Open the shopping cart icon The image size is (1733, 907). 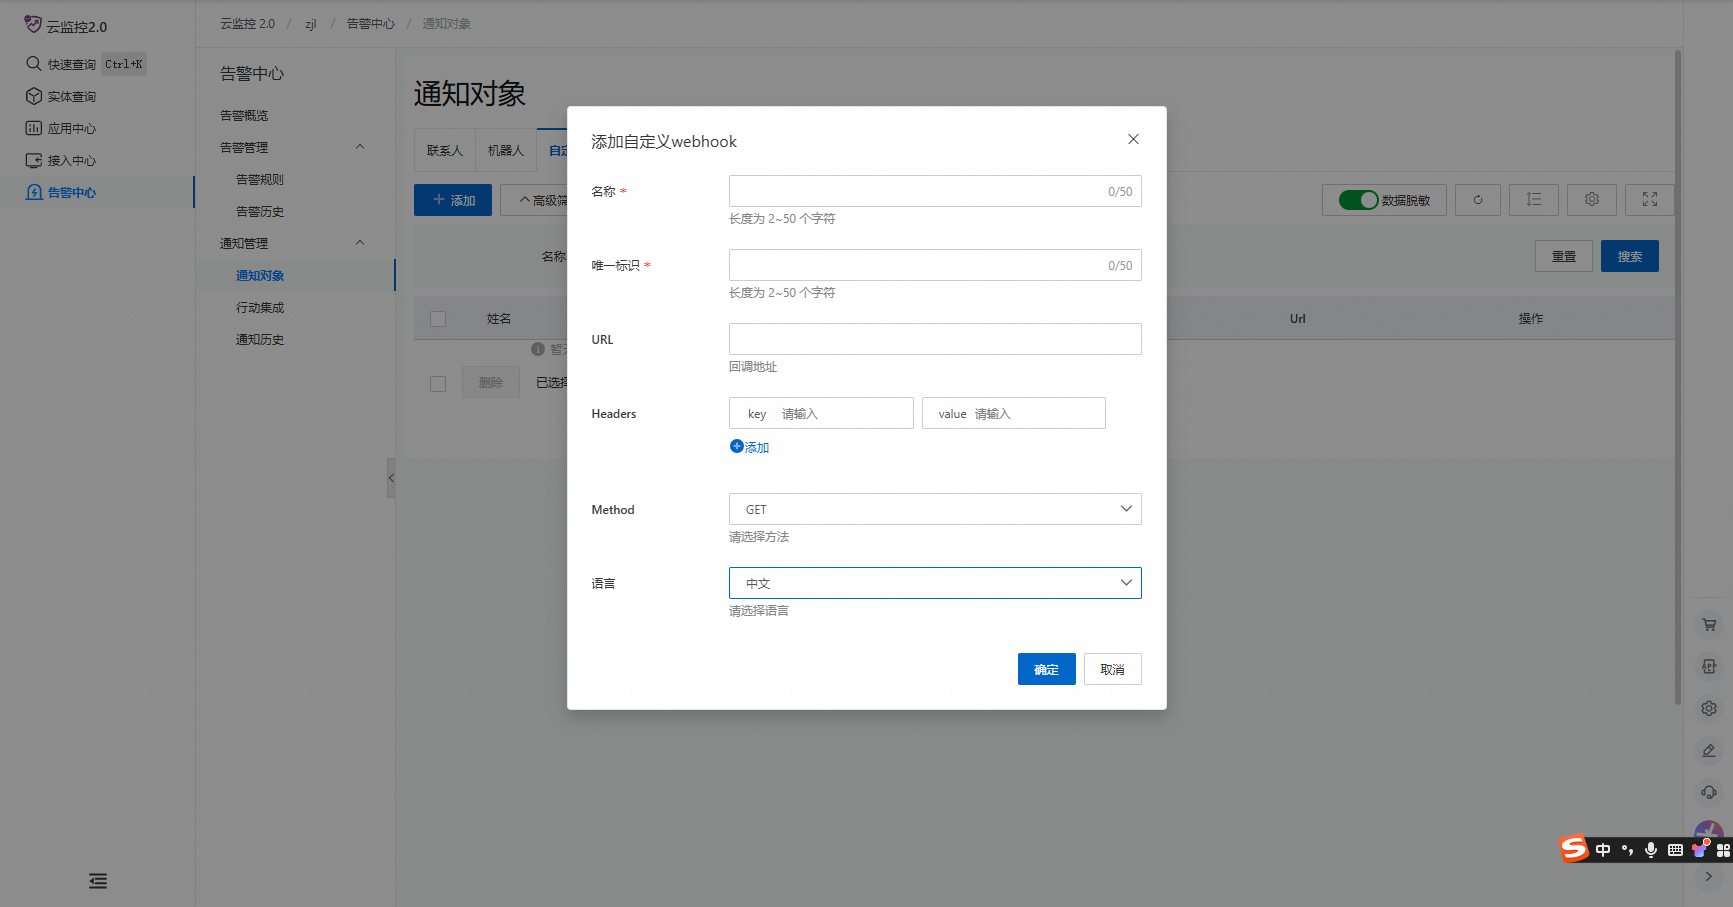tap(1709, 624)
